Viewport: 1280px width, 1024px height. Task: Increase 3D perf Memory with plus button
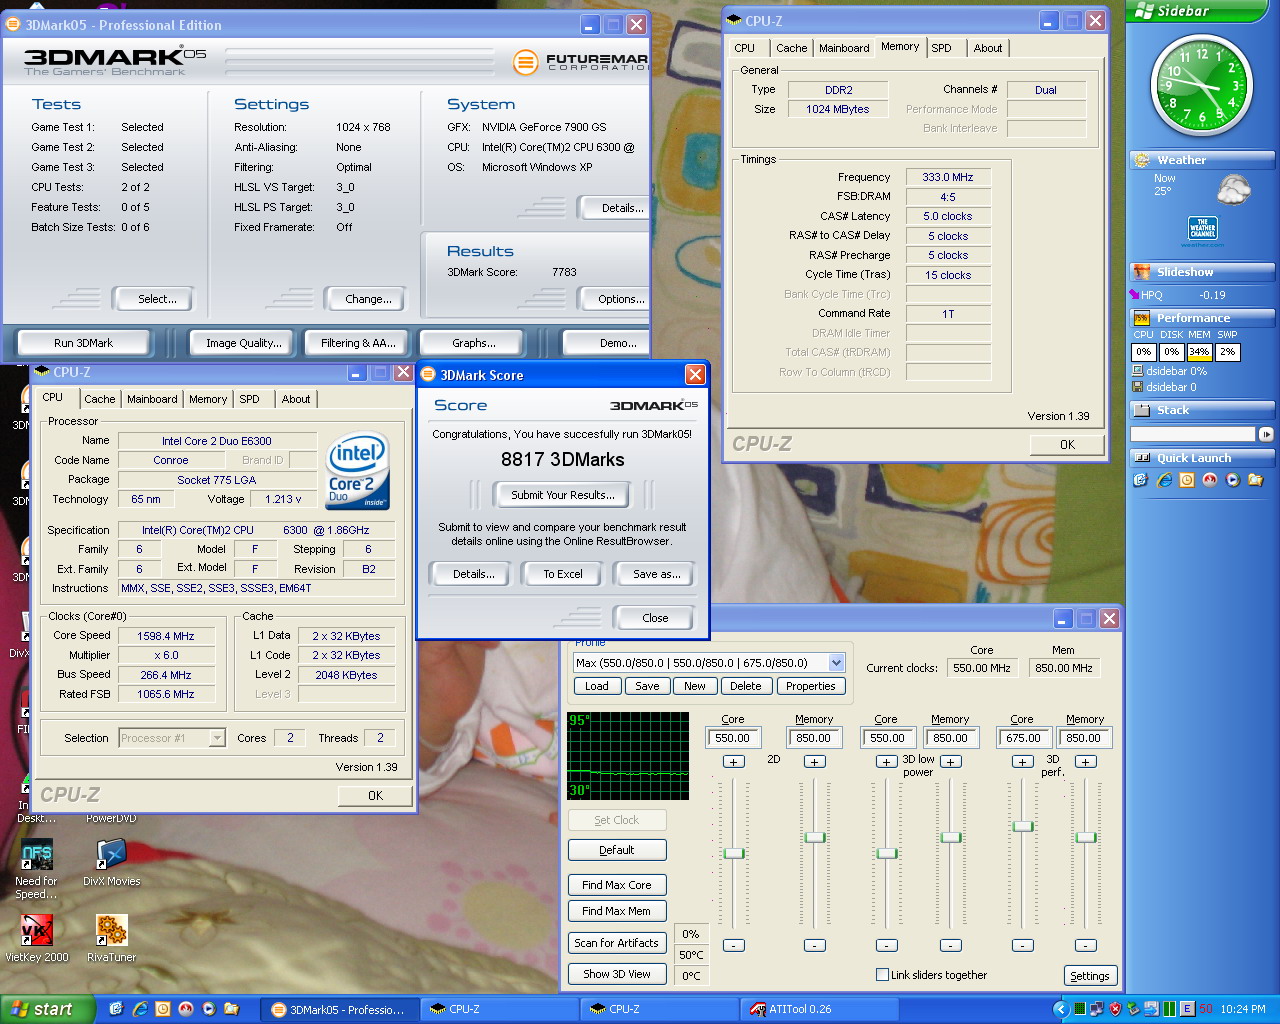coord(1085,762)
